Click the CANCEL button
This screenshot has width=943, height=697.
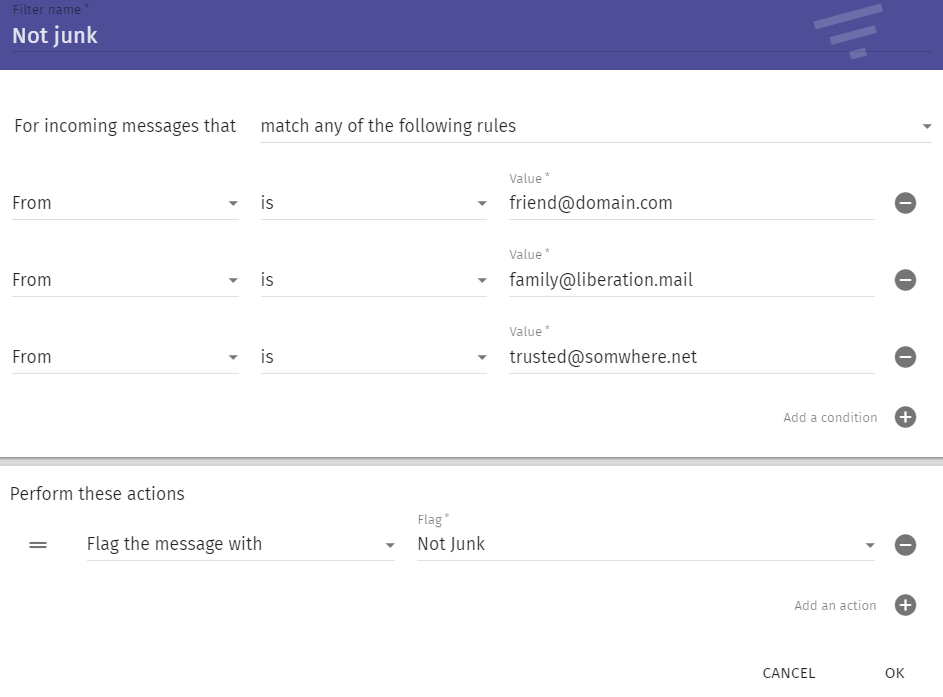tap(788, 674)
